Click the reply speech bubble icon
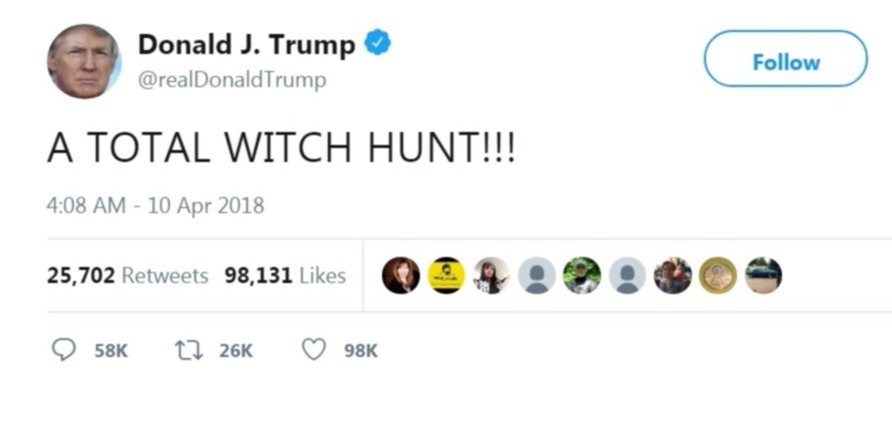Screen dimensions: 892x428 [63, 350]
